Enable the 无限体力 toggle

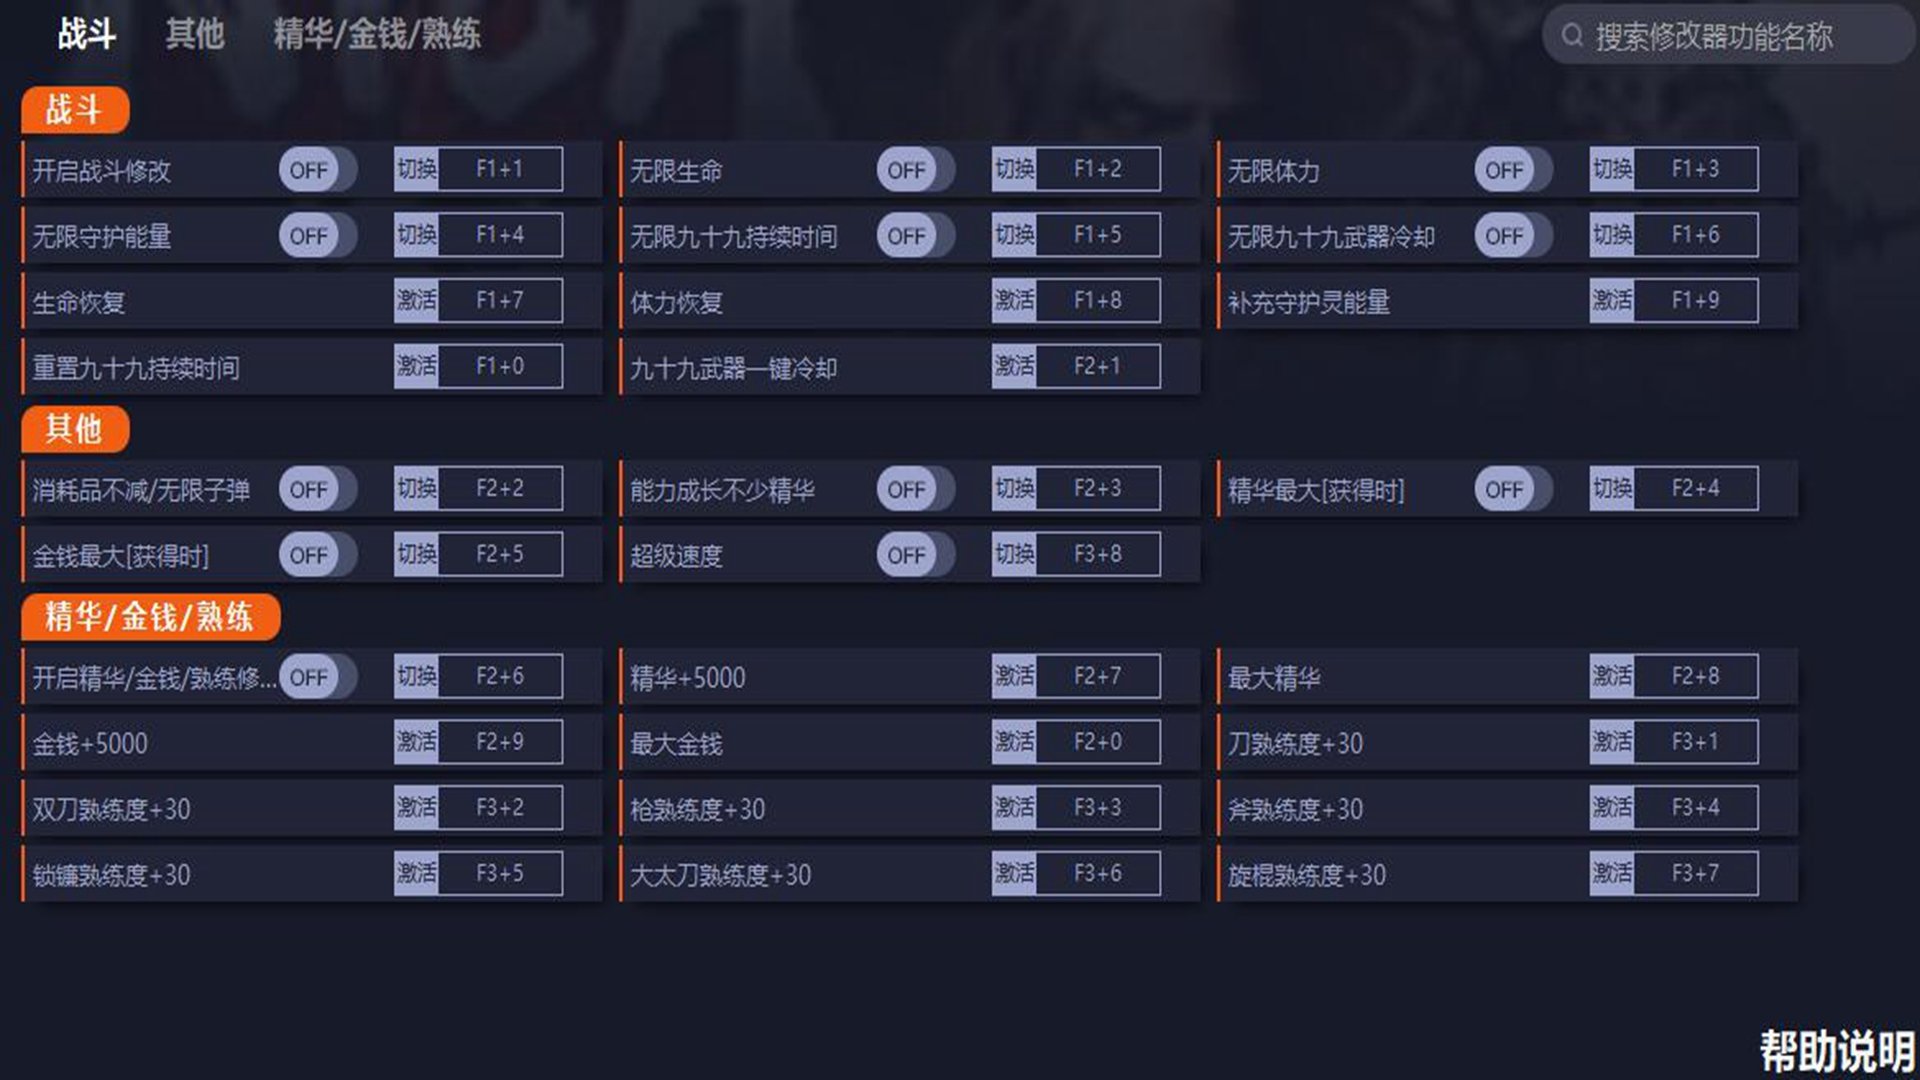click(x=1512, y=170)
